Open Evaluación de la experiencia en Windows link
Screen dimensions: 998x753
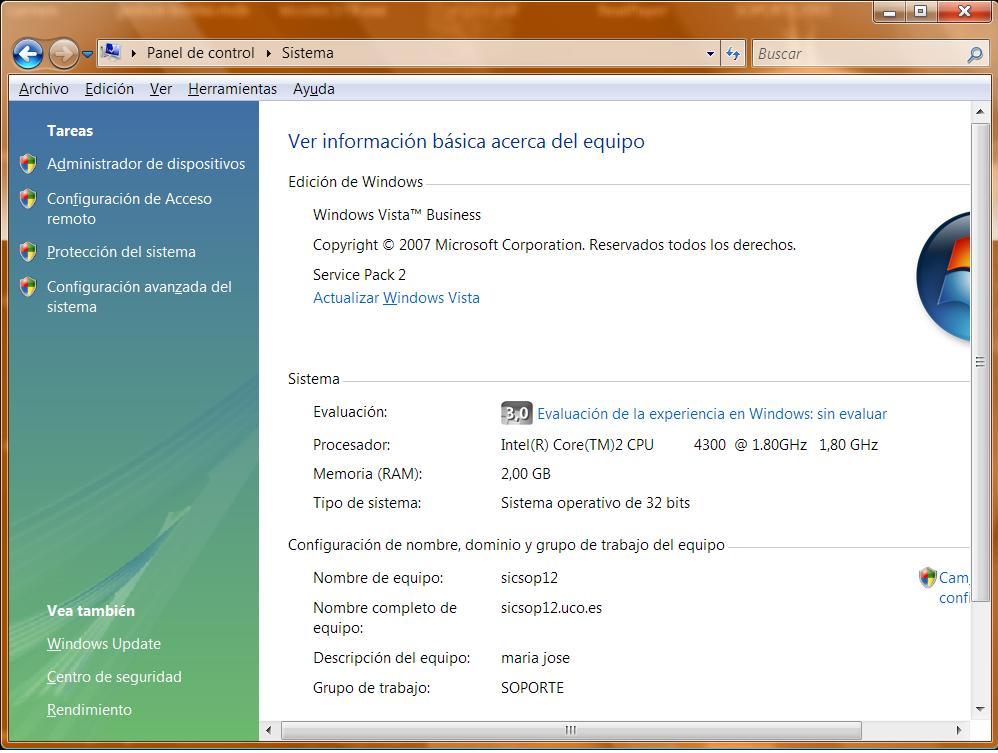point(712,414)
